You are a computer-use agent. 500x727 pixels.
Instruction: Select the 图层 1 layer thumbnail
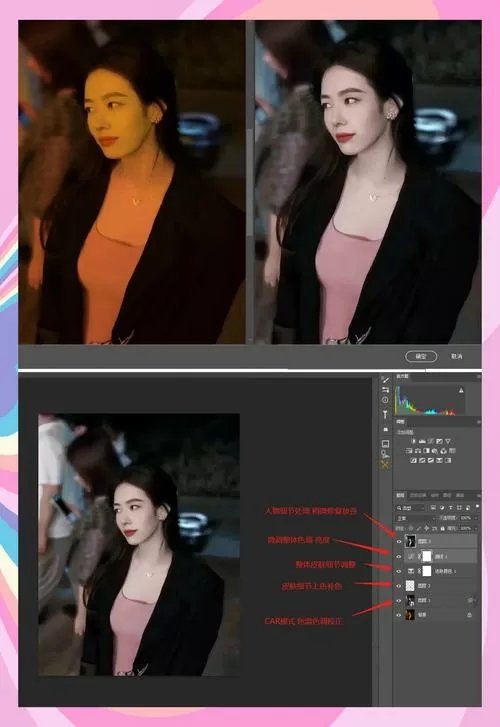click(410, 600)
